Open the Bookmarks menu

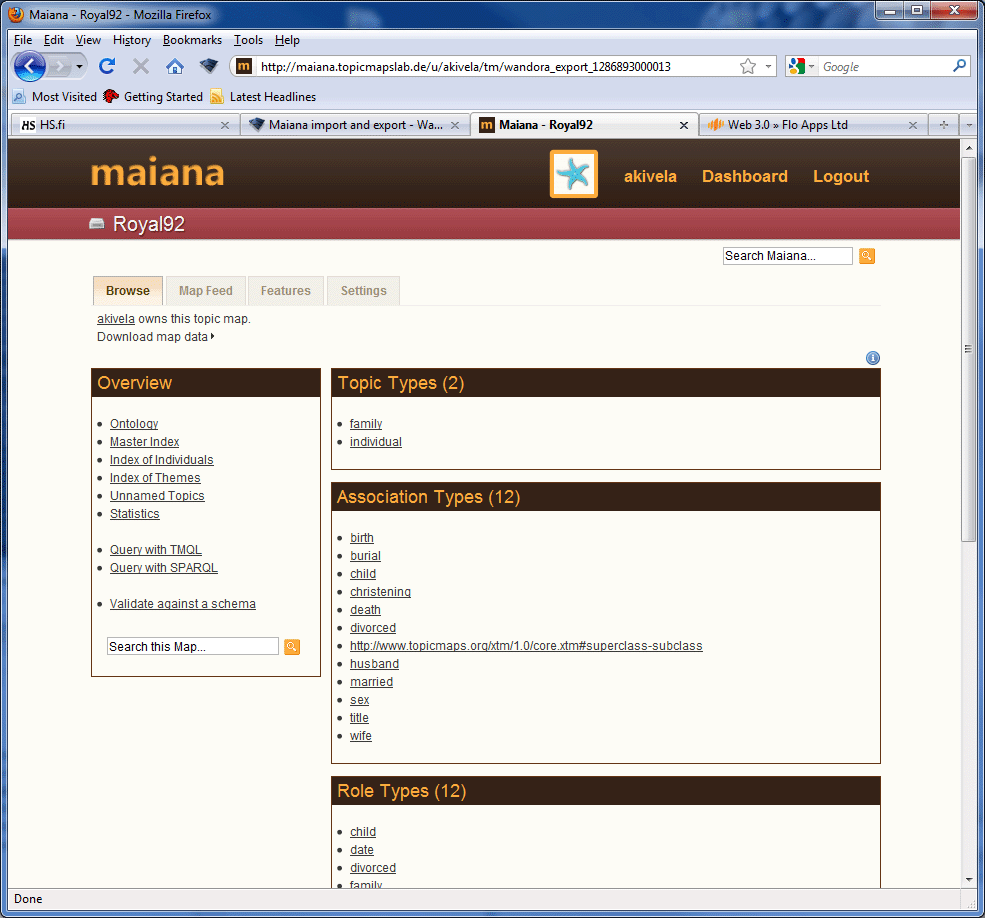(x=192, y=40)
